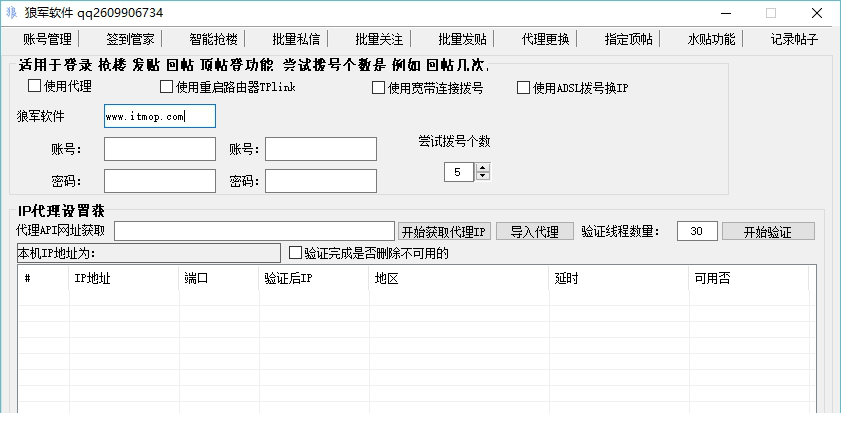The image size is (841, 429).
Task: Switch to the 代理更换 tab
Action: coord(546,39)
